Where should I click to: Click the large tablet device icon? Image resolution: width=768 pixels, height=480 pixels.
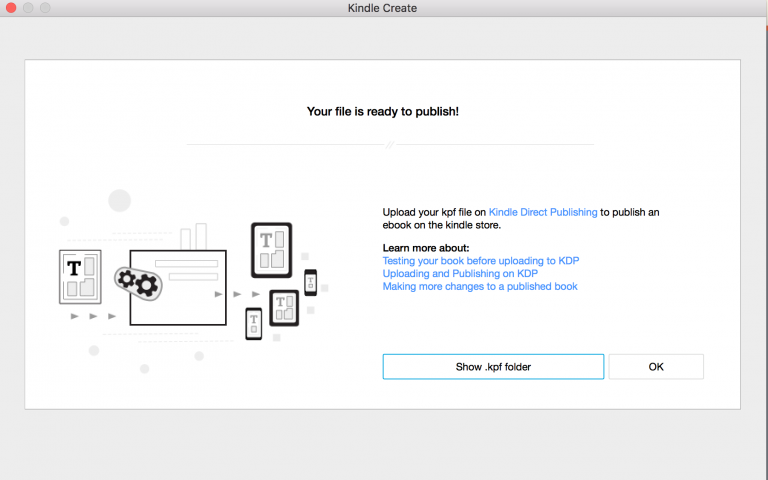(270, 250)
